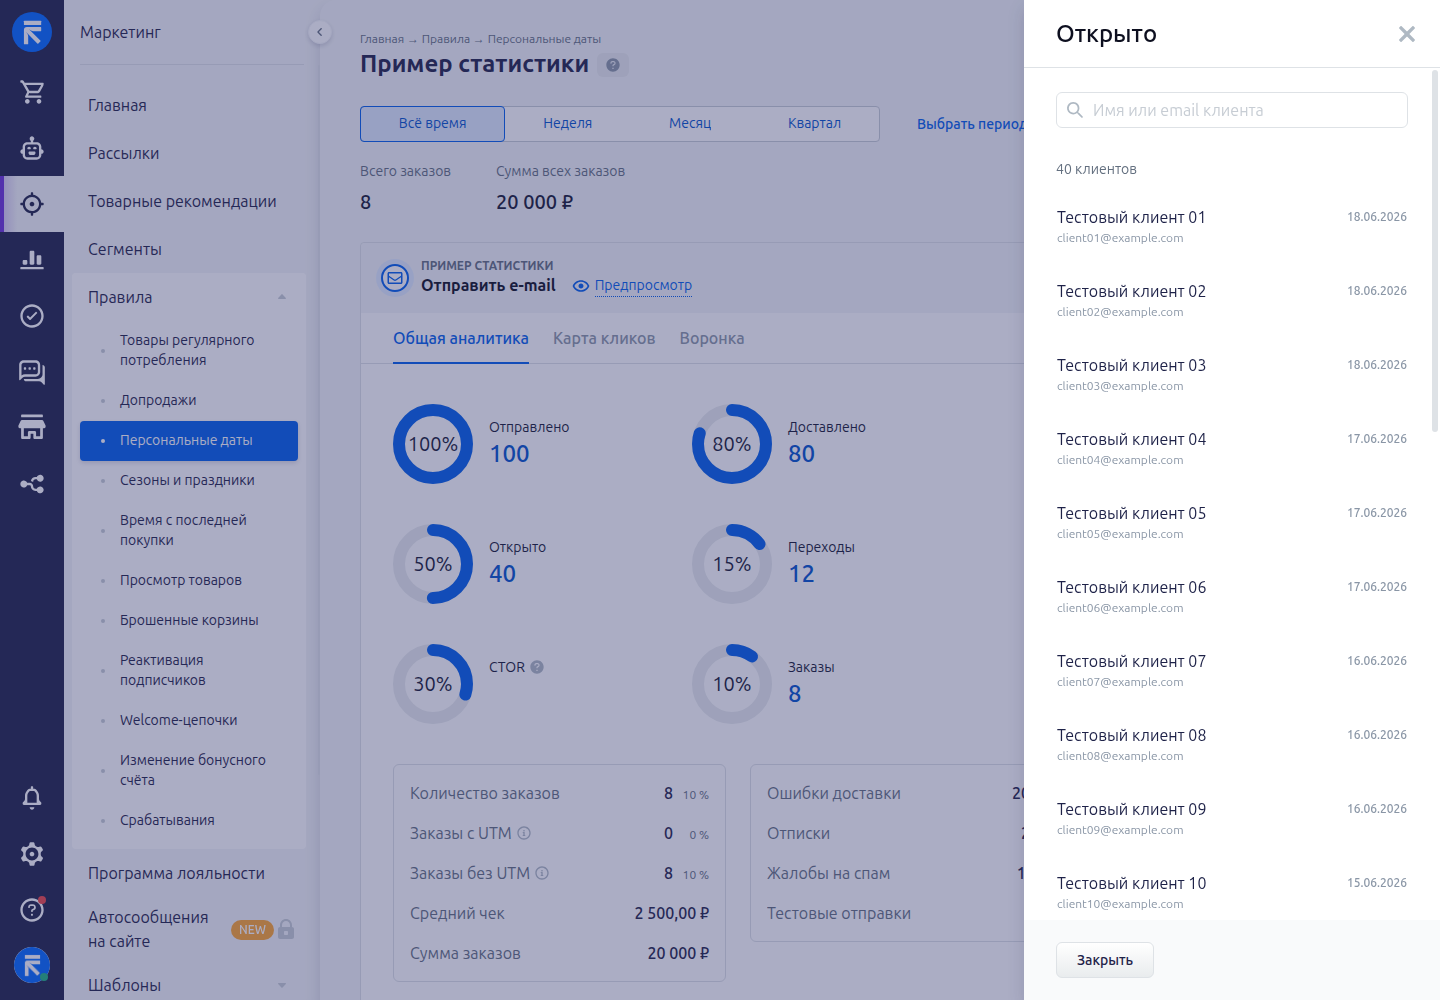The height and width of the screenshot is (1000, 1440).
Task: Open Реактивация подписчиков rule
Action: pos(163,670)
